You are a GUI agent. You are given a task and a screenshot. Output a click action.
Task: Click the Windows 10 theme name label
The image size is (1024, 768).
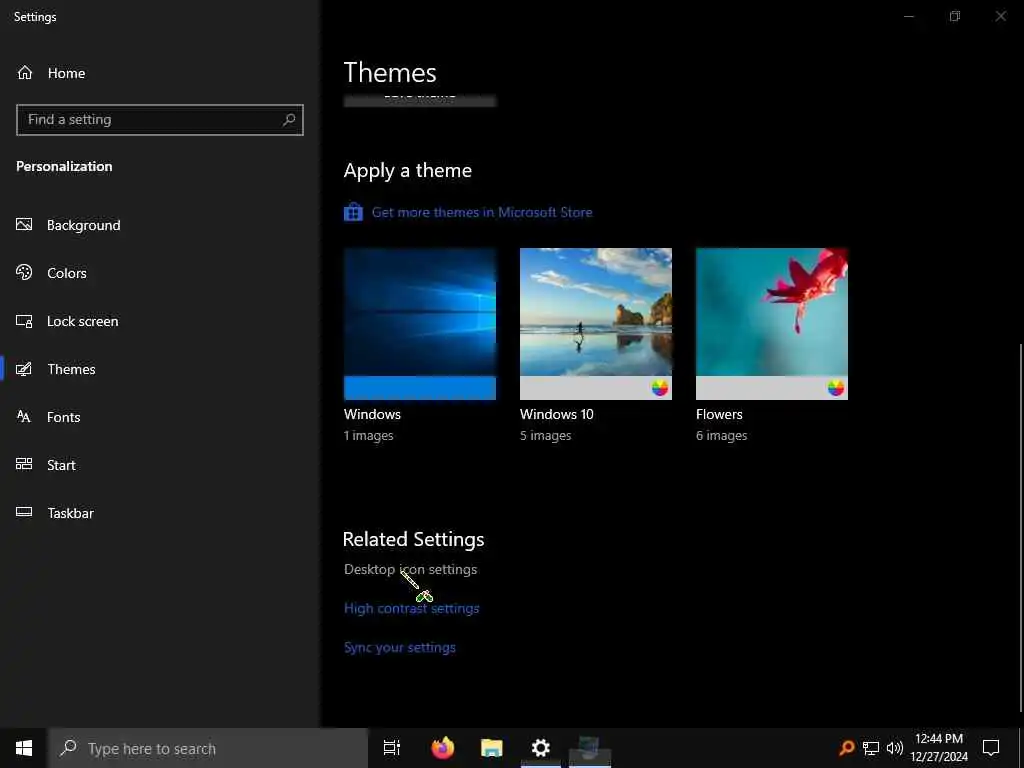coord(556,414)
